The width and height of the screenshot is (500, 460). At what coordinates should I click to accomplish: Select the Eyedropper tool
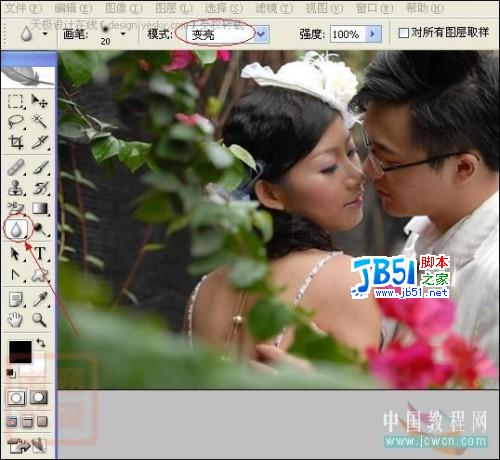click(40, 300)
